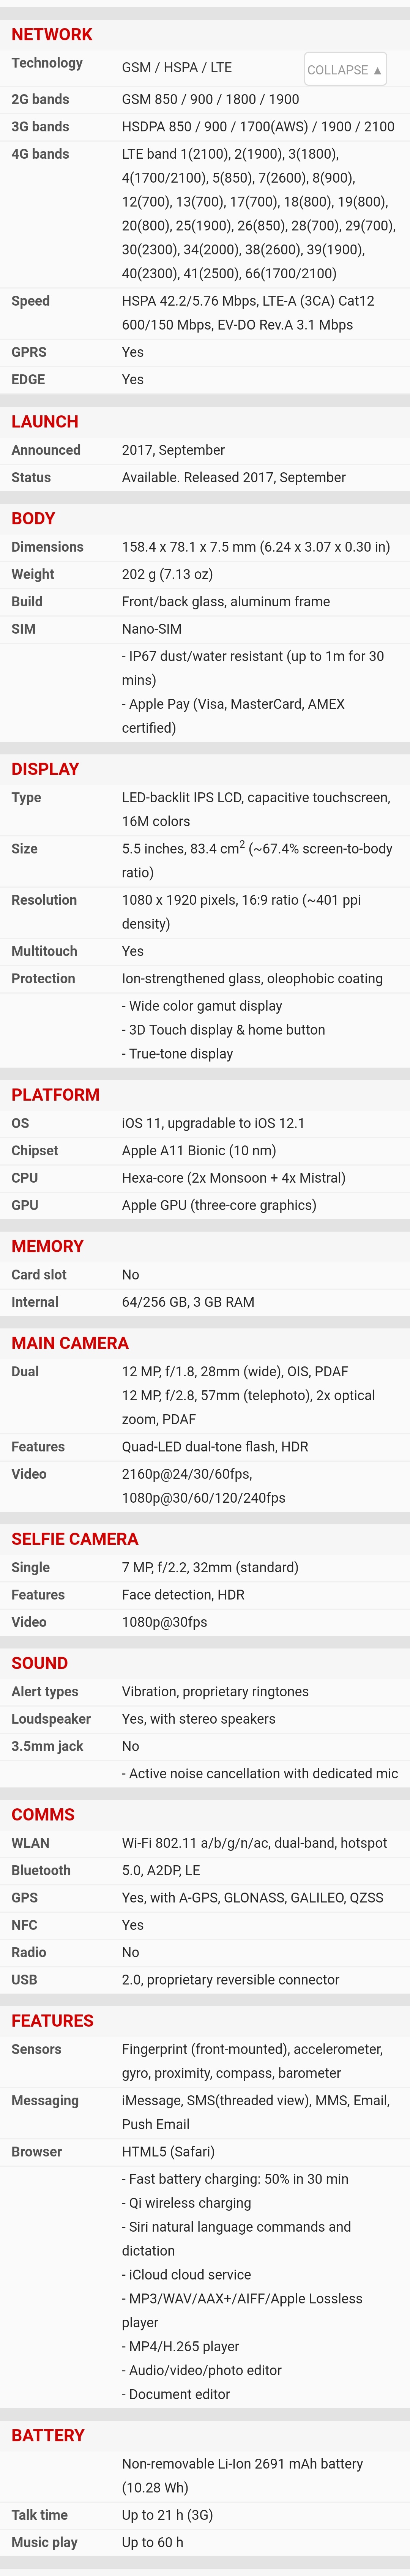Click the MAIN CAMERA section heading
410x2576 pixels.
[x=70, y=1343]
